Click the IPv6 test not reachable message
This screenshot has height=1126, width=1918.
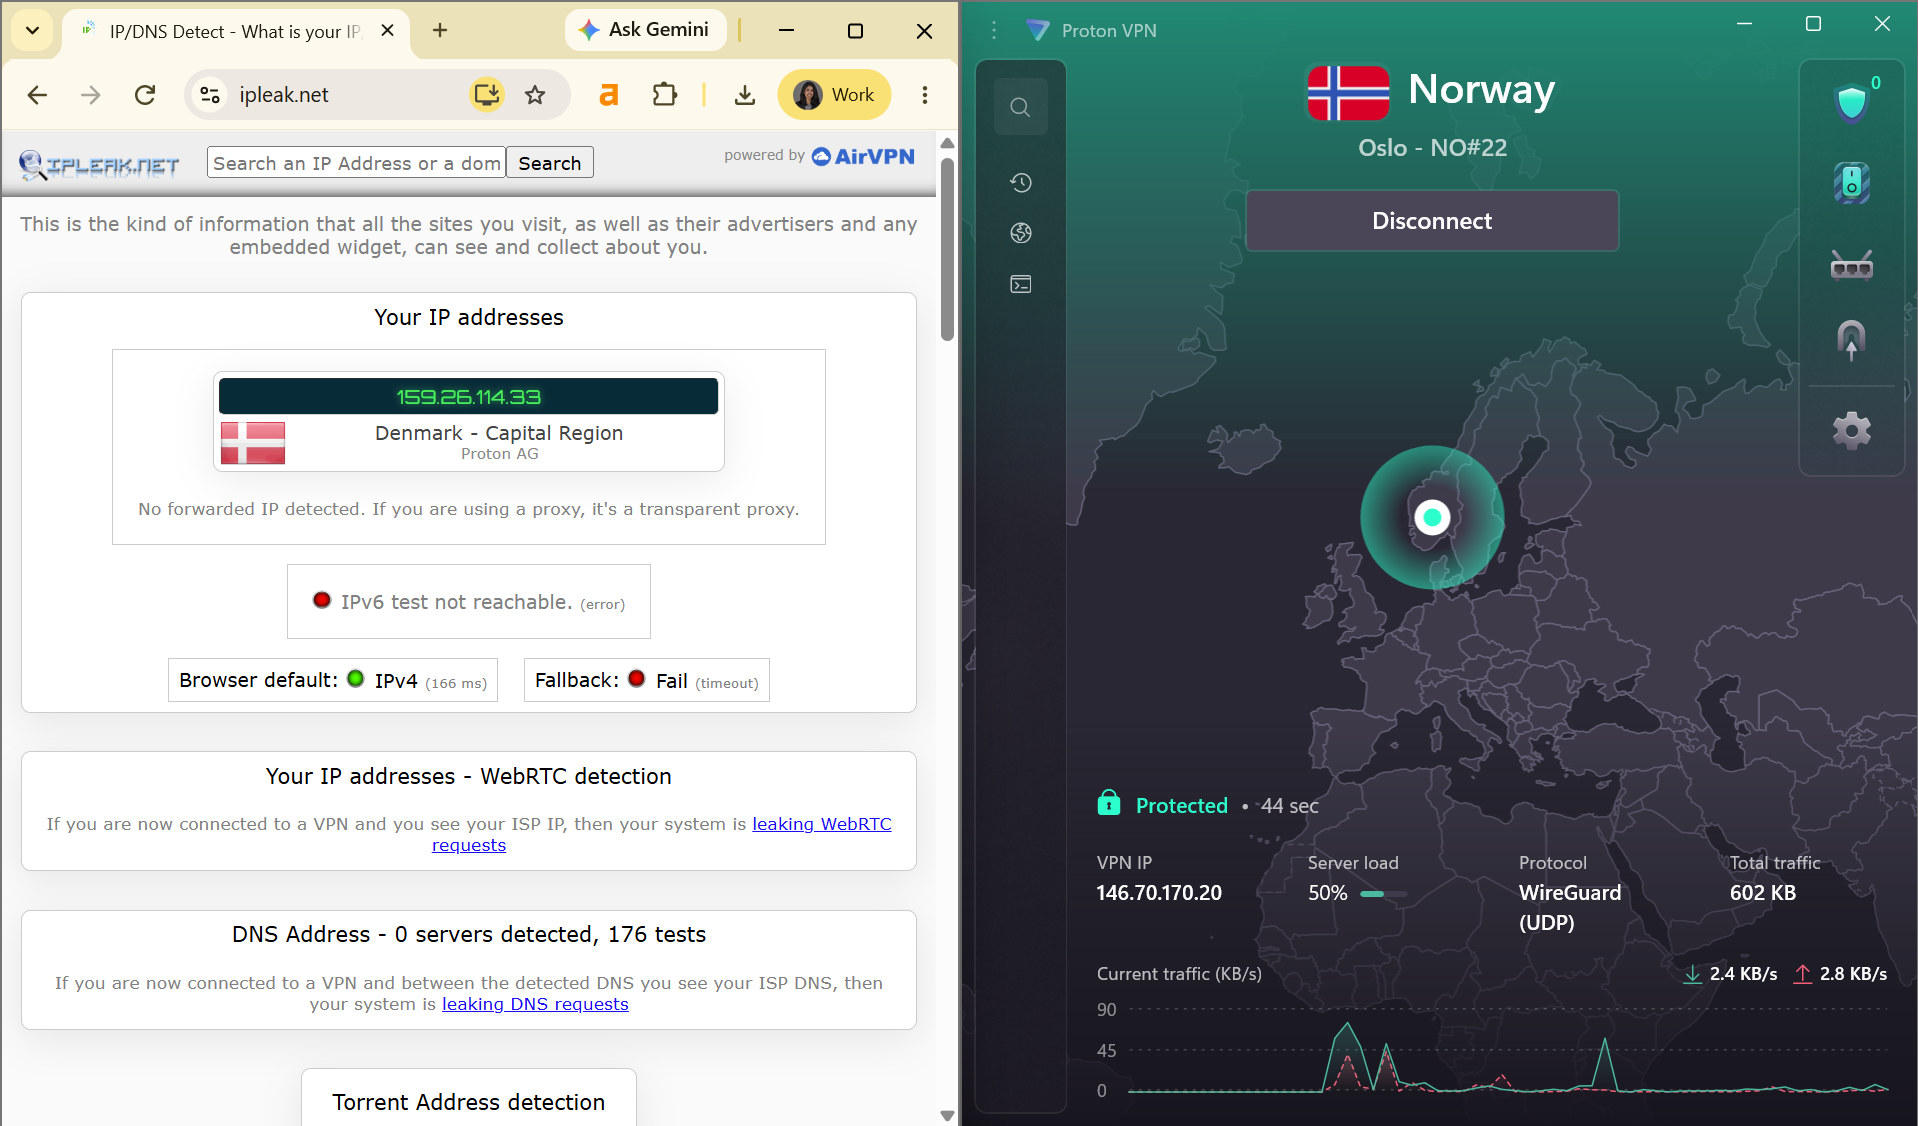coord(469,602)
